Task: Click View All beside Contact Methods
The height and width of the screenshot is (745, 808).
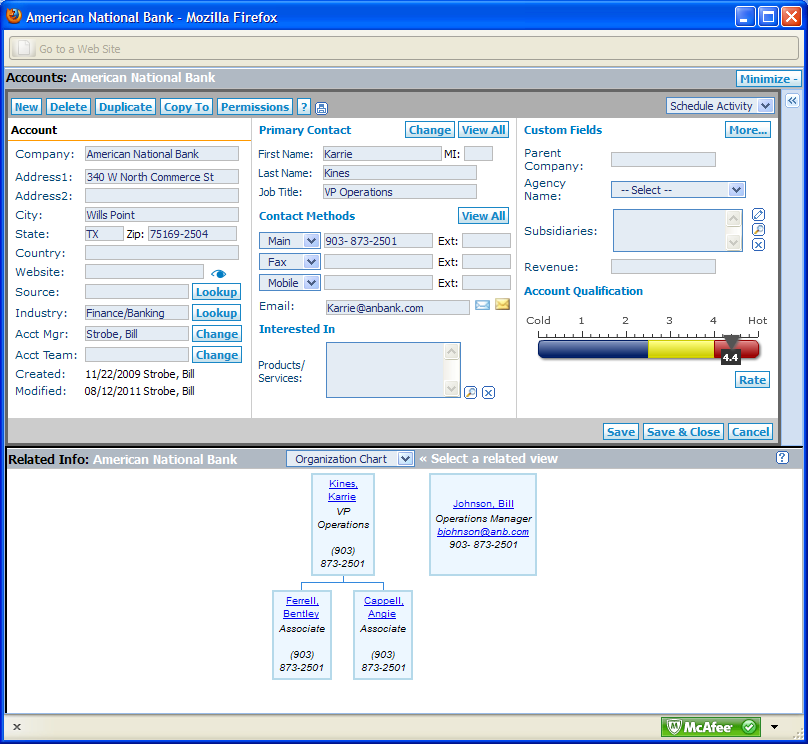Action: tap(483, 216)
